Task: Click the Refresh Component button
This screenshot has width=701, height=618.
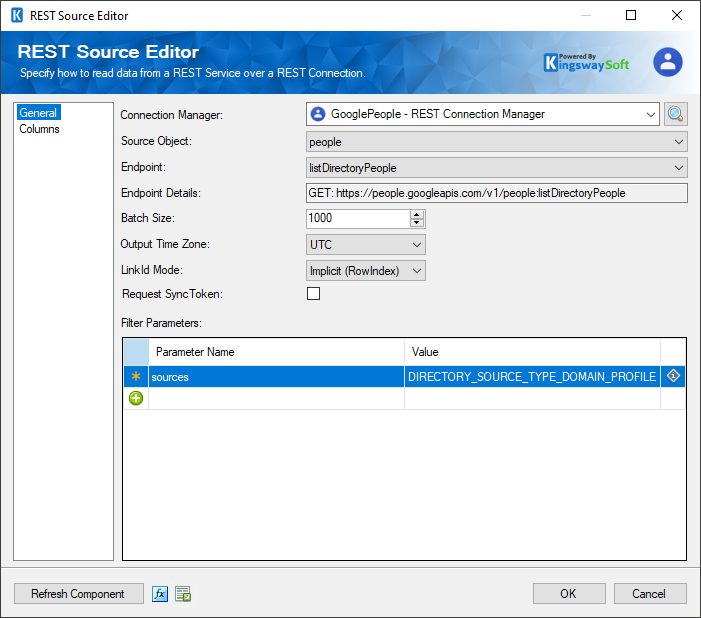Action: (79, 594)
